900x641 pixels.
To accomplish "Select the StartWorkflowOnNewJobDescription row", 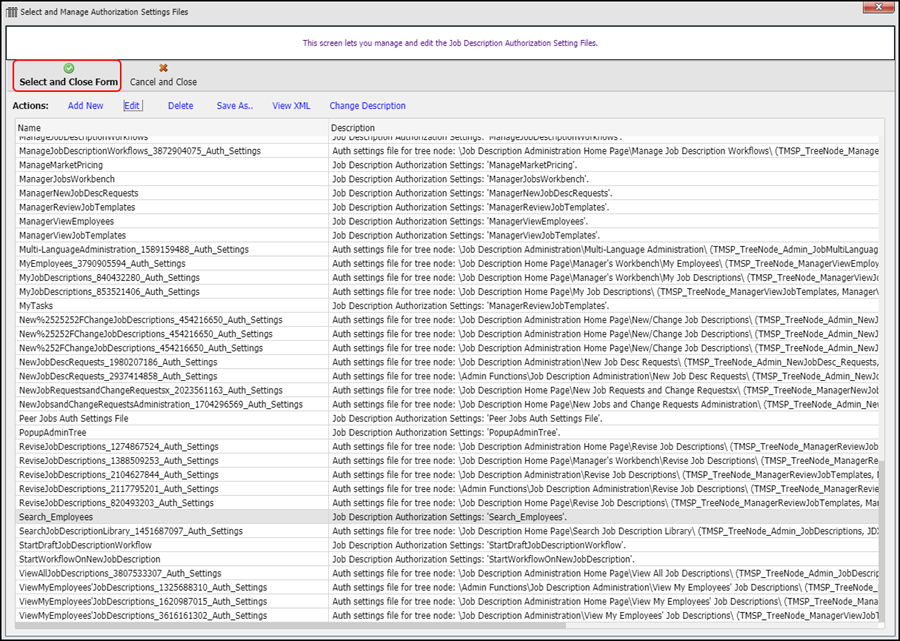I will tap(447, 559).
